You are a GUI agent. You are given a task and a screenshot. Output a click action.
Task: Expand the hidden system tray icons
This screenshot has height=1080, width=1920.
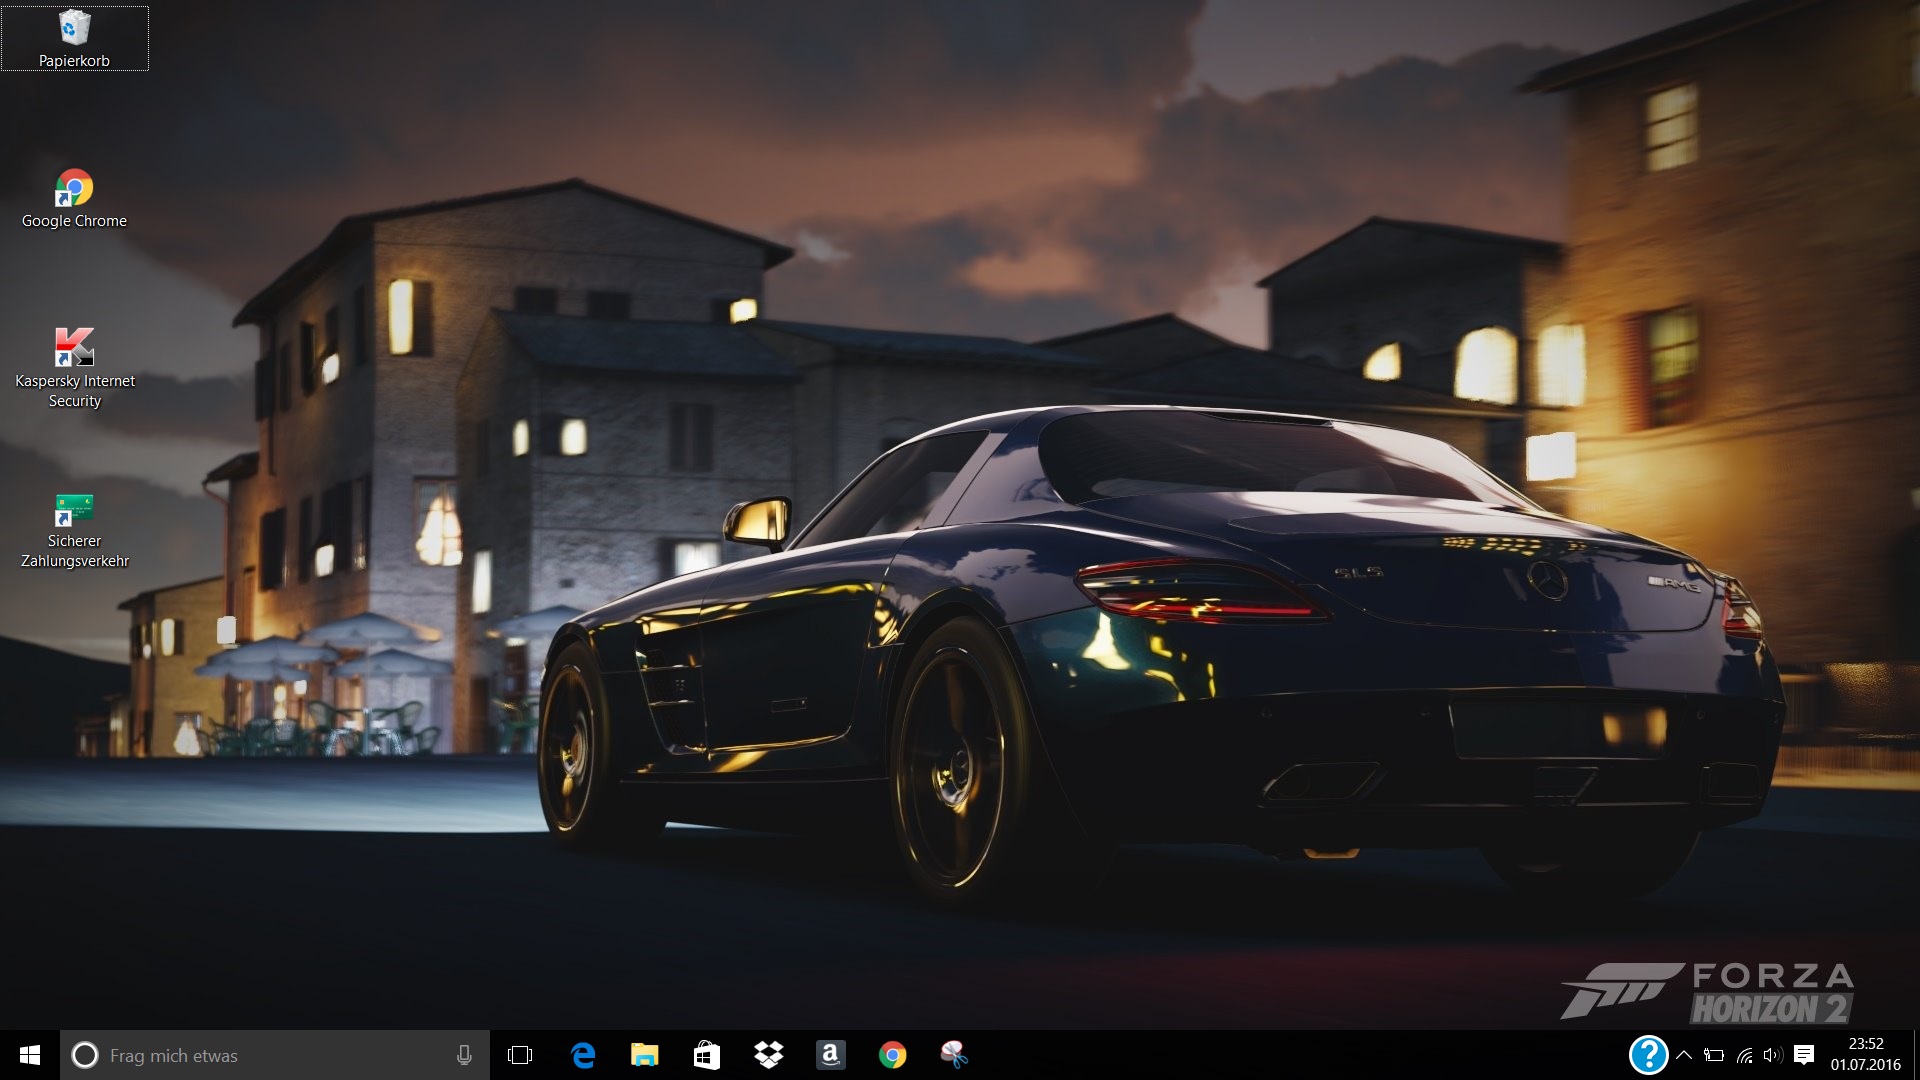(1684, 1055)
